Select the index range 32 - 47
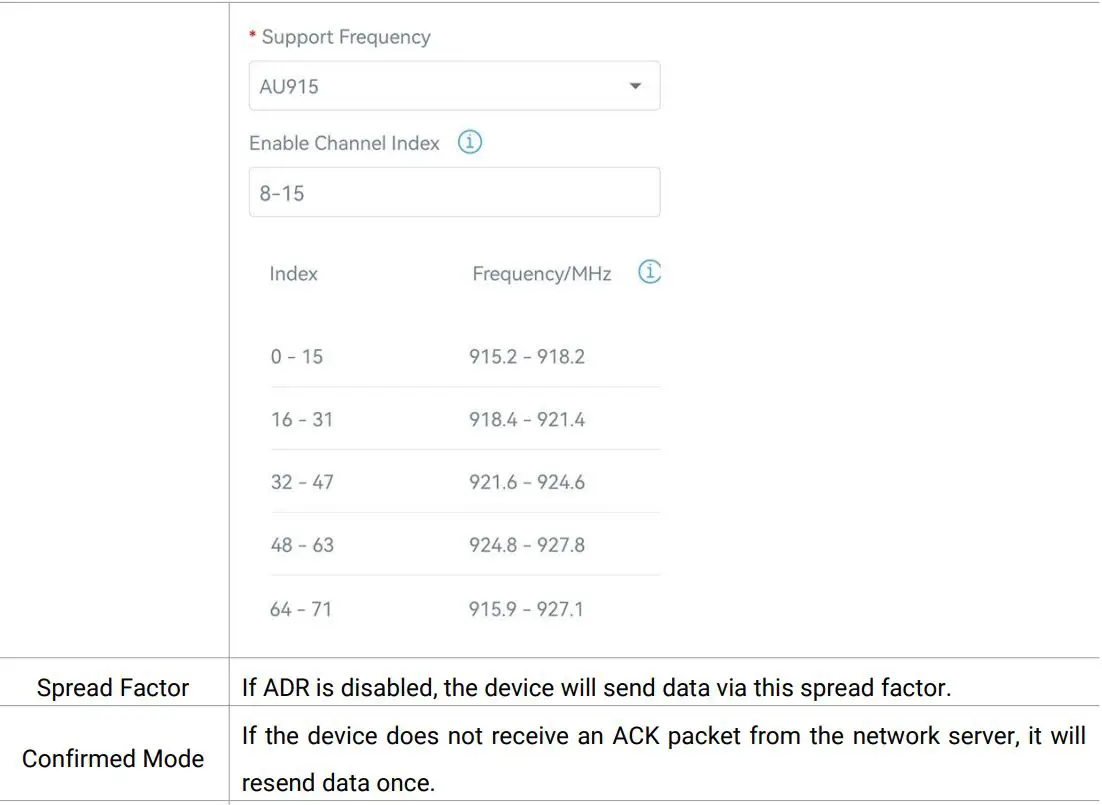 pos(301,482)
